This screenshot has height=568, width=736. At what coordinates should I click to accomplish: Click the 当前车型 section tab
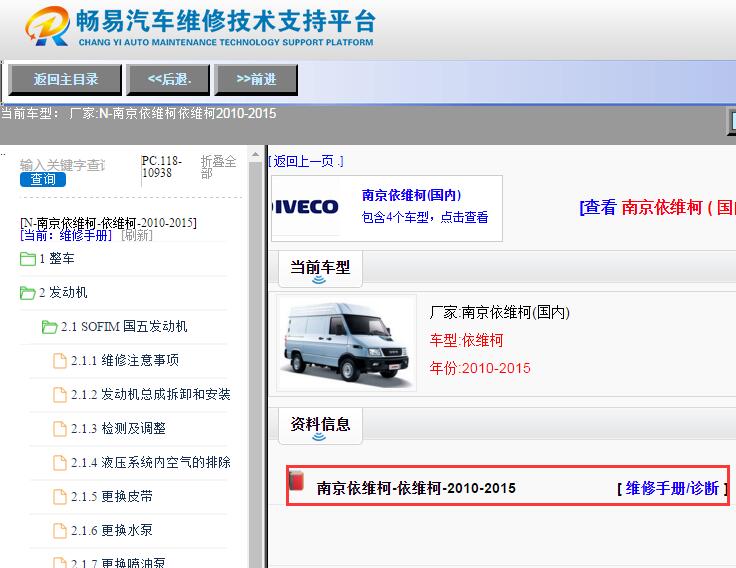[321, 269]
